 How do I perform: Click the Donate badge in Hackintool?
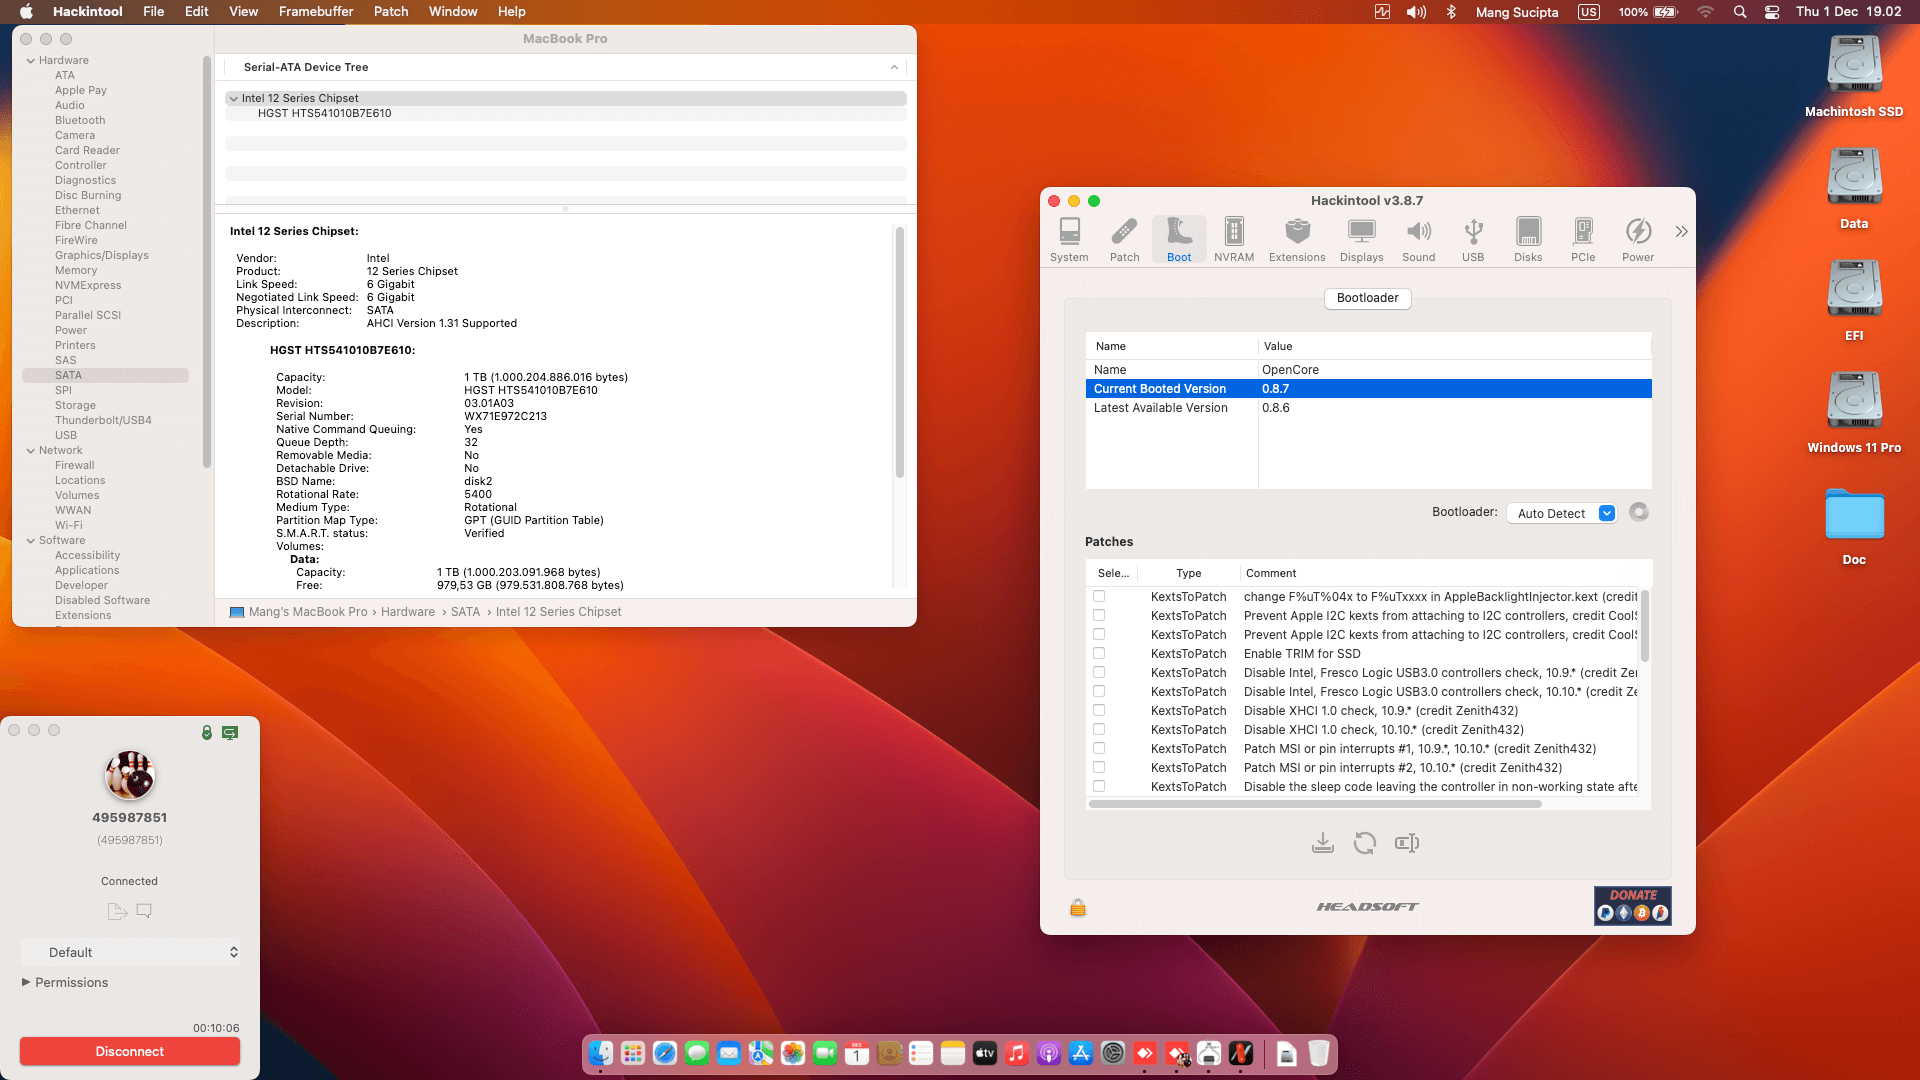point(1633,905)
